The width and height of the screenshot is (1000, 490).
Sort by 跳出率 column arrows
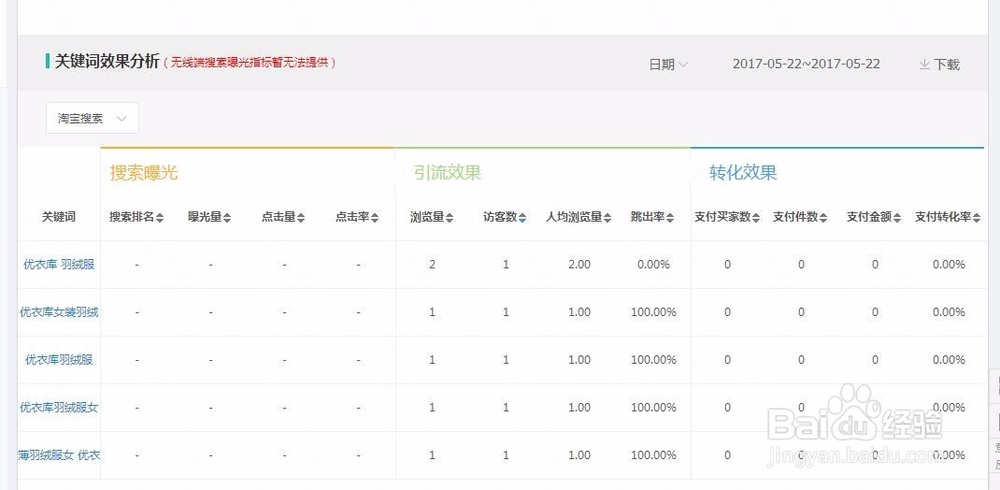pyautogui.click(x=670, y=218)
